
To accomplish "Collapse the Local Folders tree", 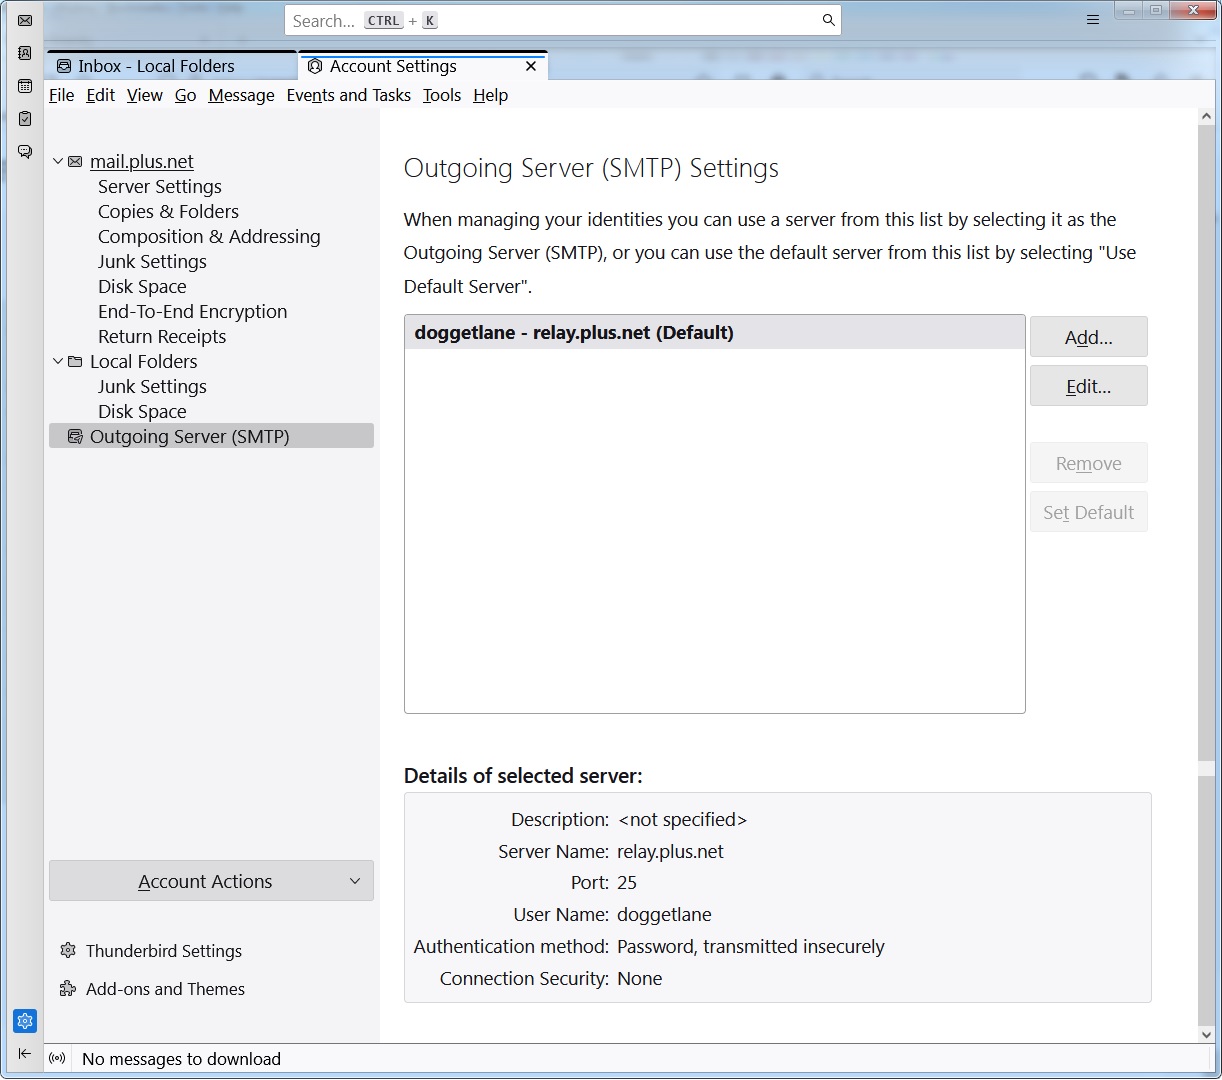I will 58,361.
